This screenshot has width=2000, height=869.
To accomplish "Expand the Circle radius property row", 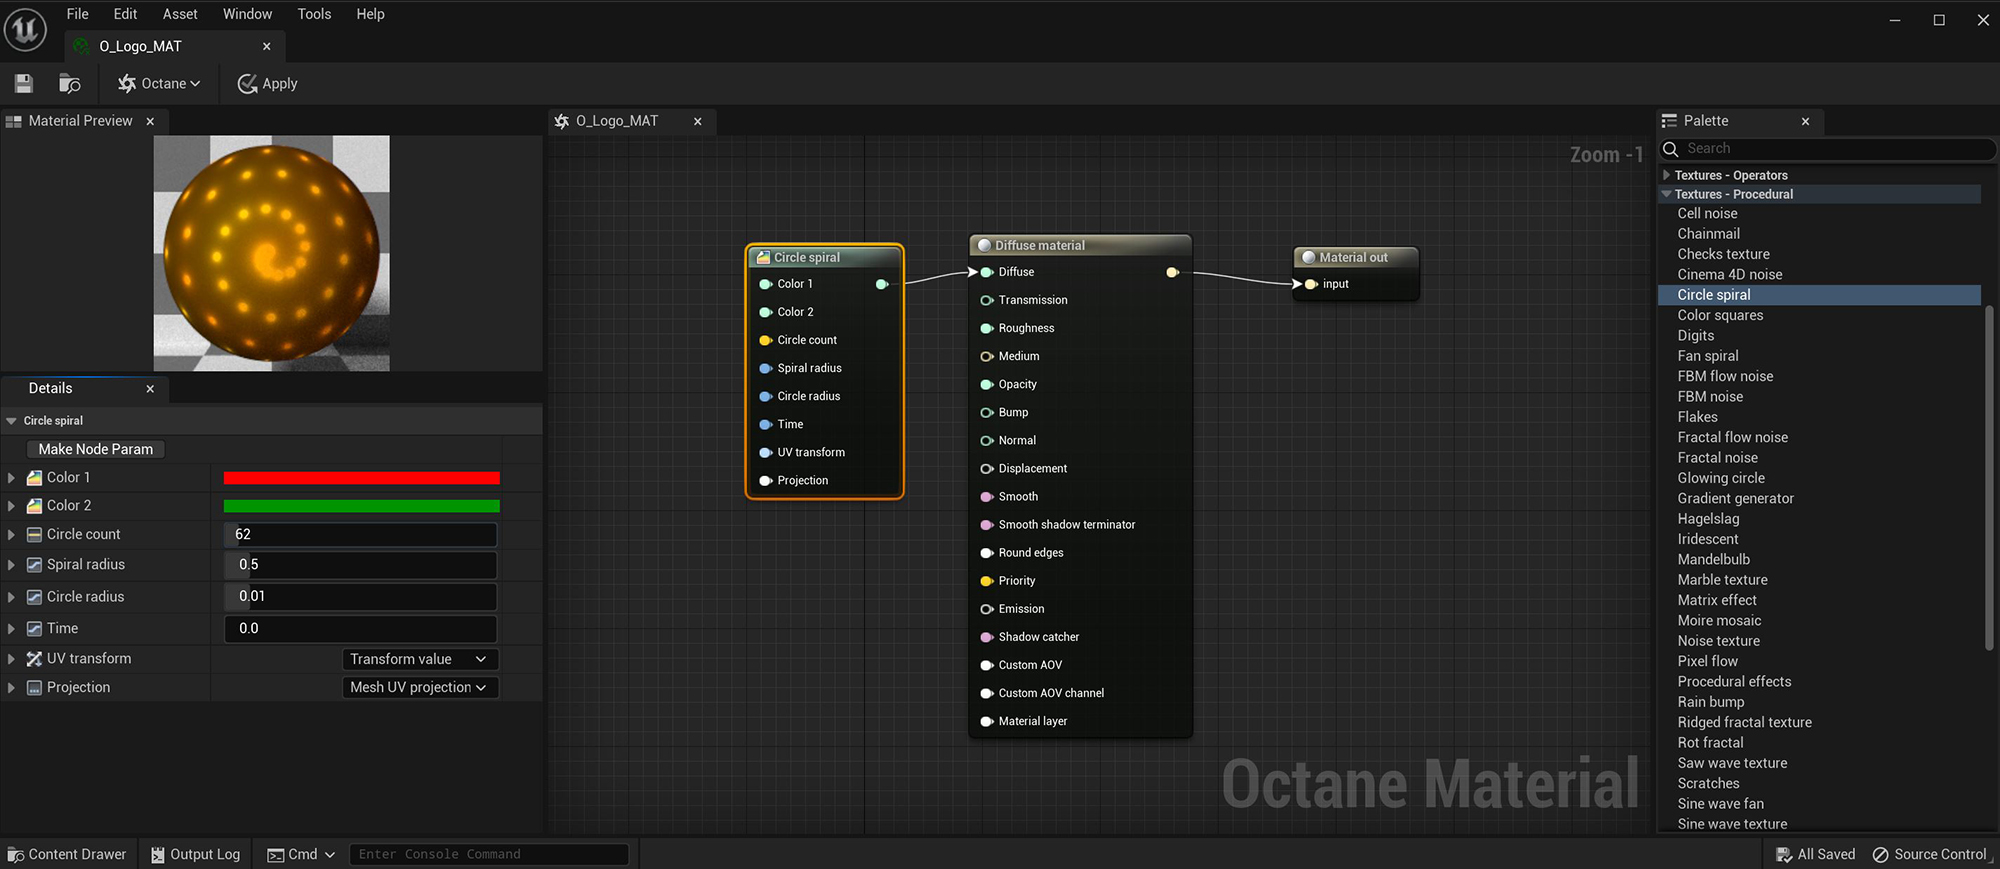I will 12,597.
